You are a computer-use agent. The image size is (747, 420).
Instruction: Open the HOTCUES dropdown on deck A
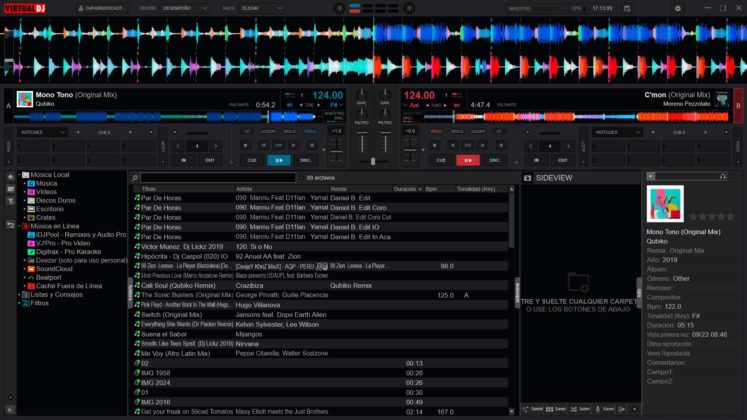point(42,132)
